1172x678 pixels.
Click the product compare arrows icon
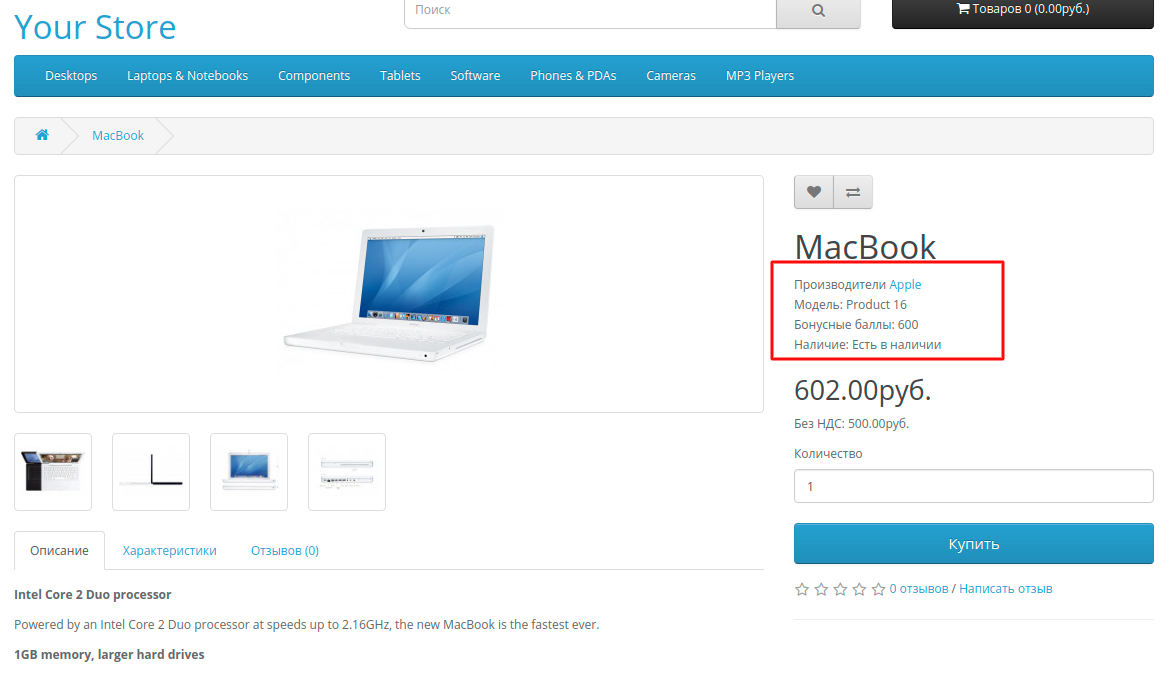pyautogui.click(x=852, y=191)
